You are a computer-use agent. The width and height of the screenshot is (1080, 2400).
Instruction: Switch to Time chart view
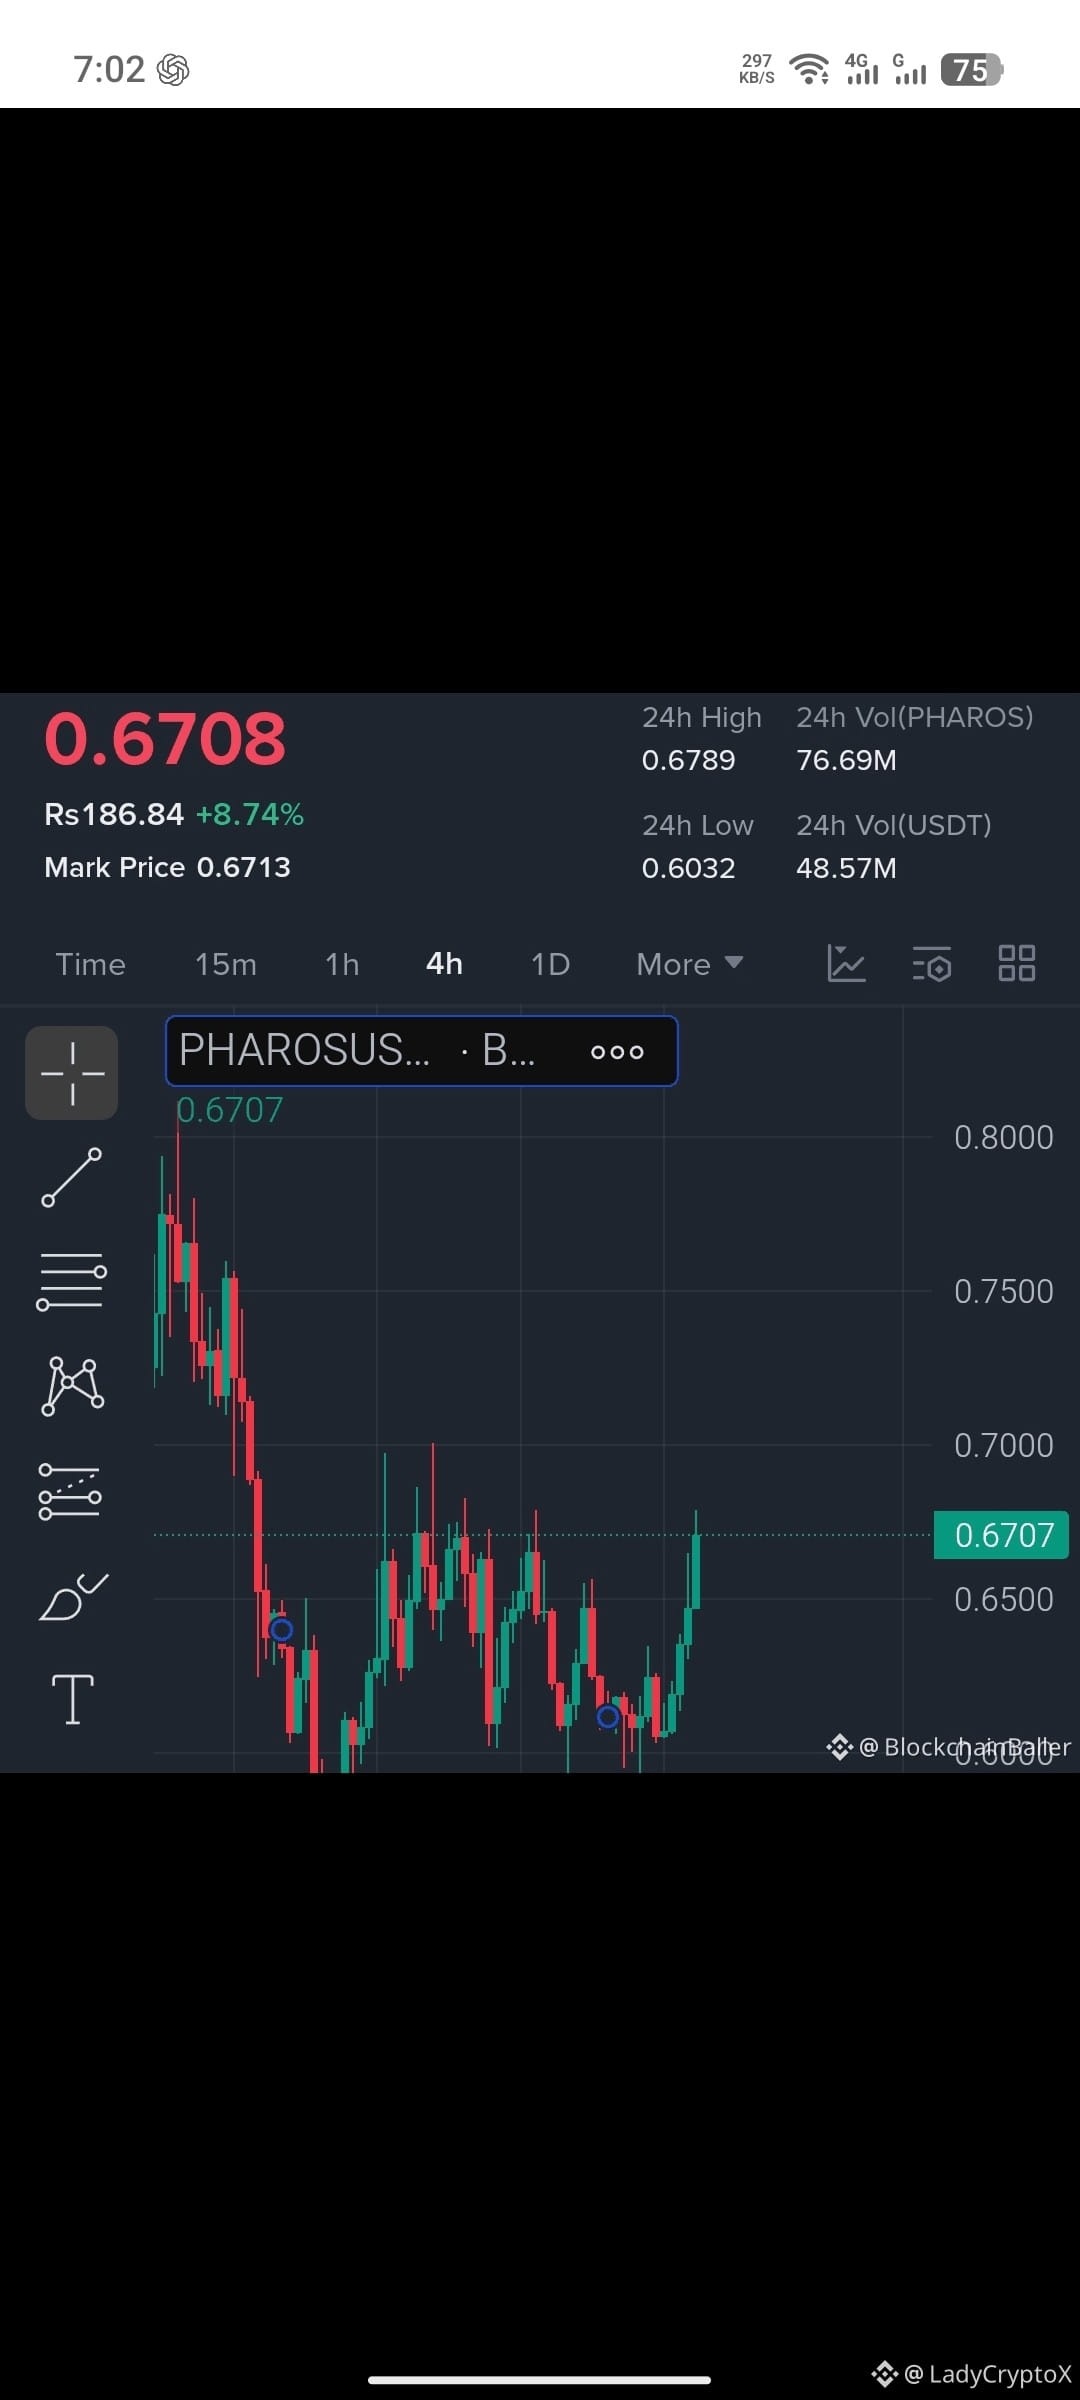90,964
